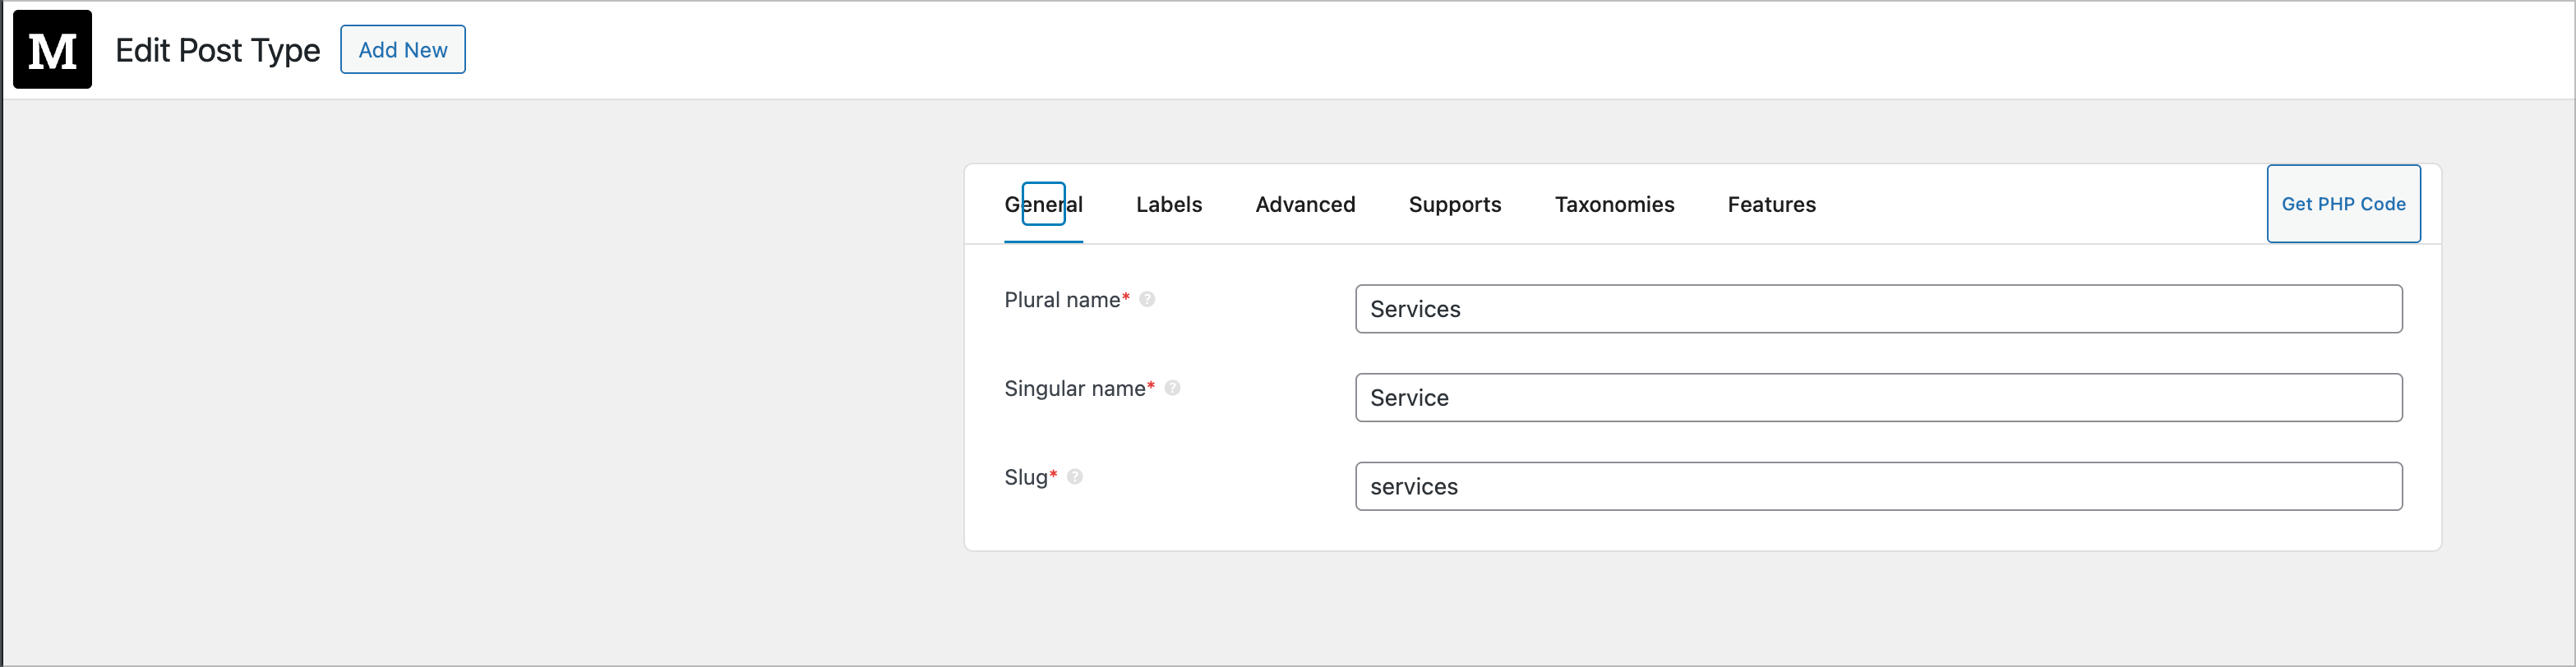2576x667 pixels.
Task: Go to the Taxonomies tab
Action: (x=1614, y=204)
